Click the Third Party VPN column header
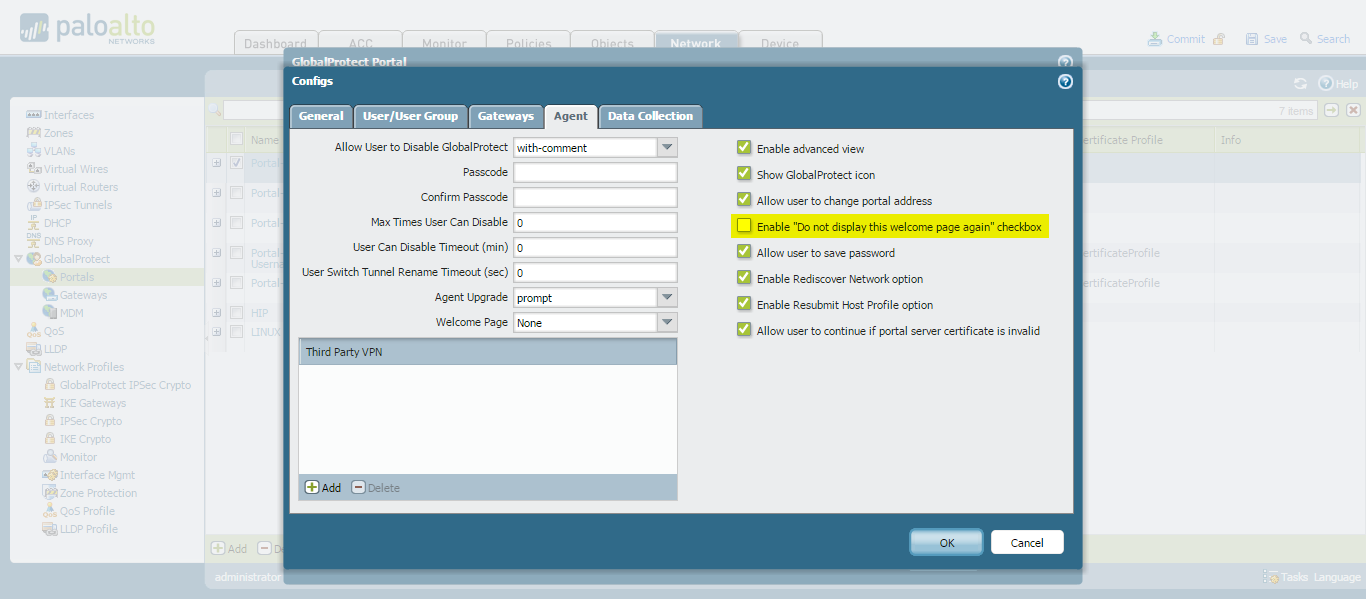 click(x=488, y=352)
